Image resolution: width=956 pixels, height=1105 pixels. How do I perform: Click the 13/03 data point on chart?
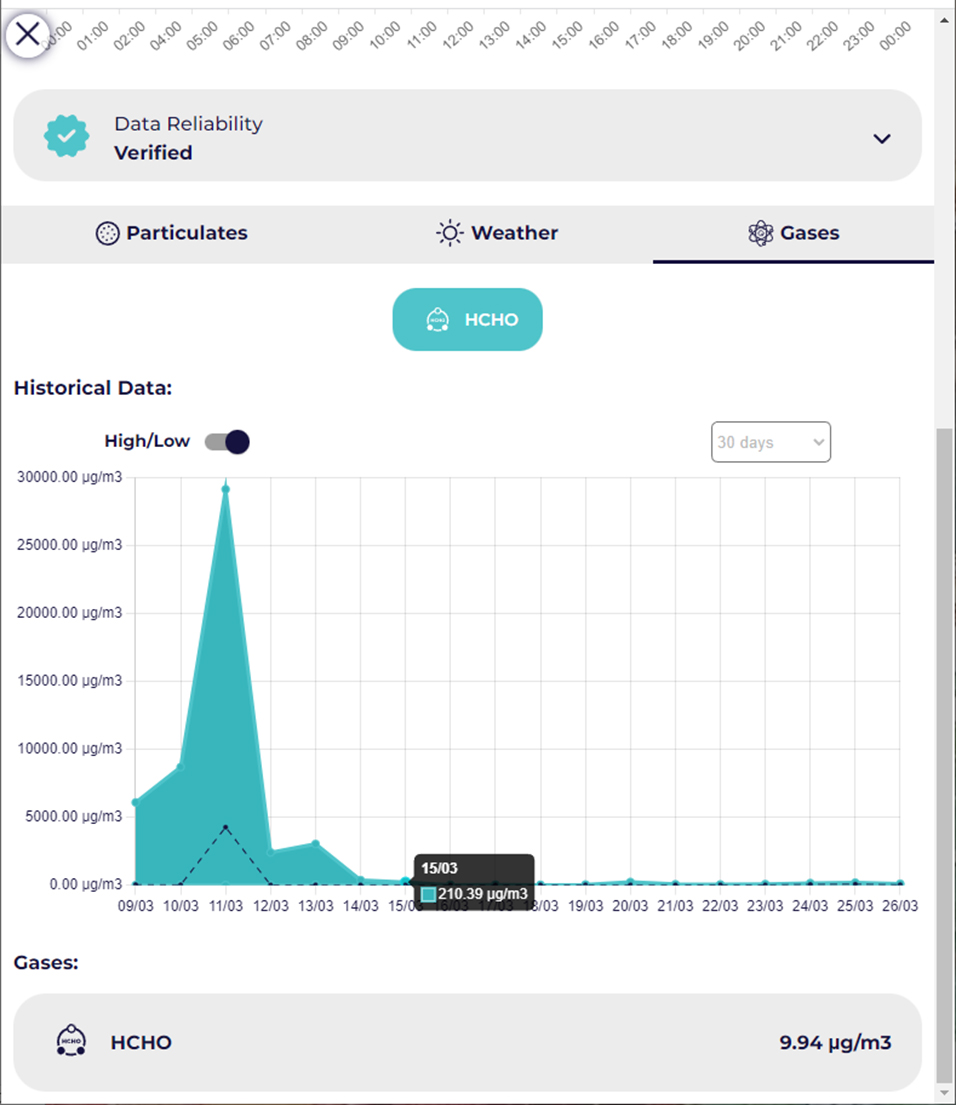(315, 843)
